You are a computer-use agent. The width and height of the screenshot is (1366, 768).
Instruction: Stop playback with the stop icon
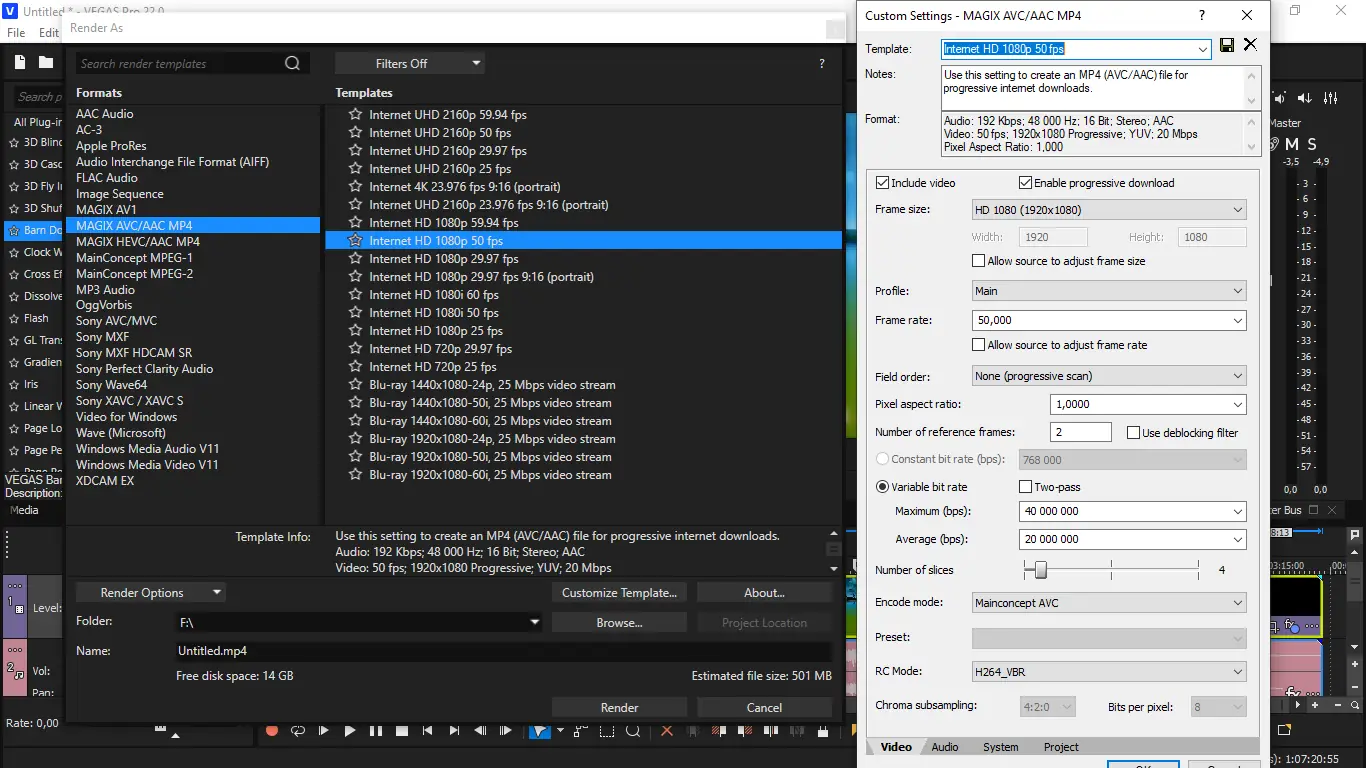click(402, 731)
